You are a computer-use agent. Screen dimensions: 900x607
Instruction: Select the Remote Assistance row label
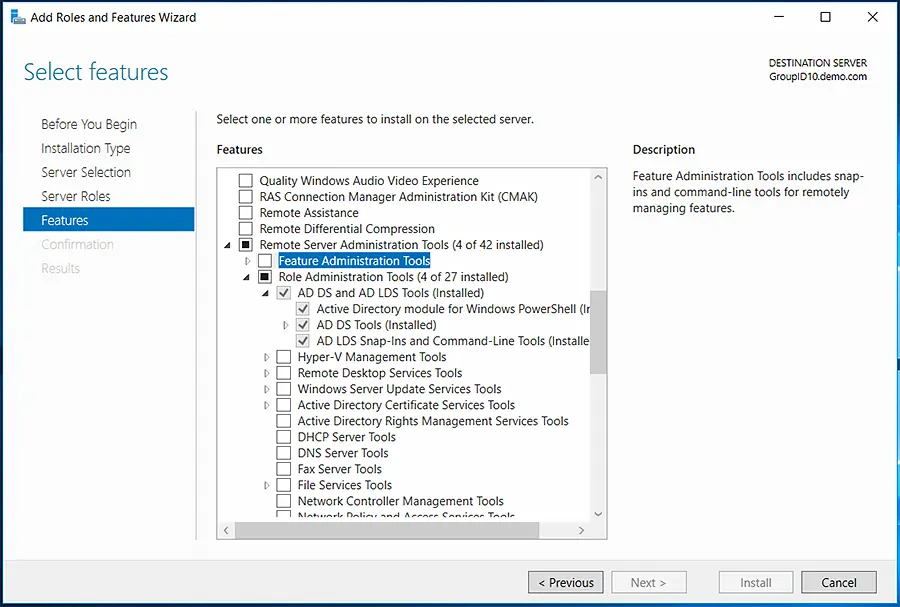pyautogui.click(x=309, y=213)
